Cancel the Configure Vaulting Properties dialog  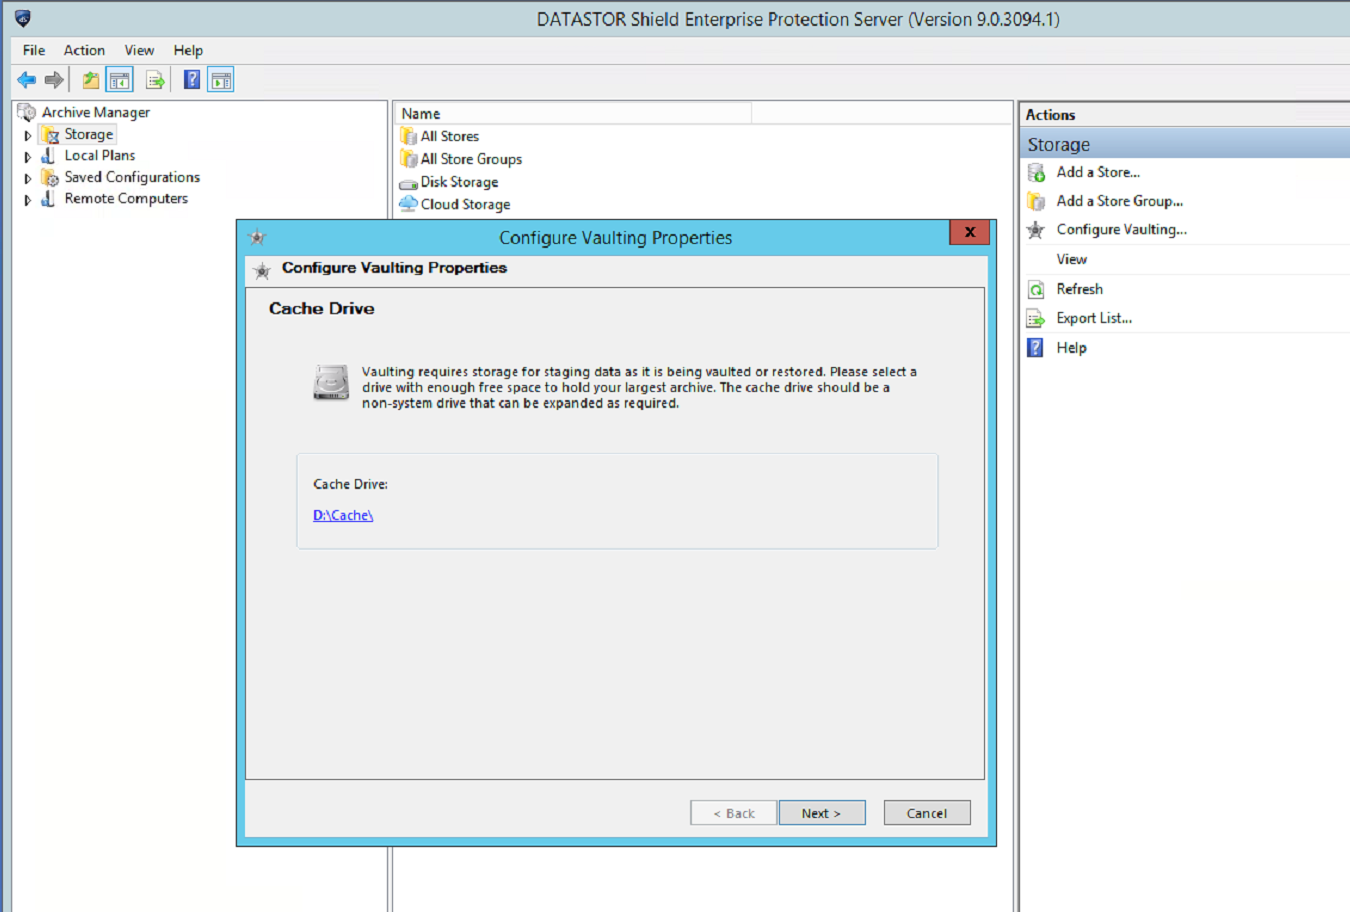(x=927, y=813)
